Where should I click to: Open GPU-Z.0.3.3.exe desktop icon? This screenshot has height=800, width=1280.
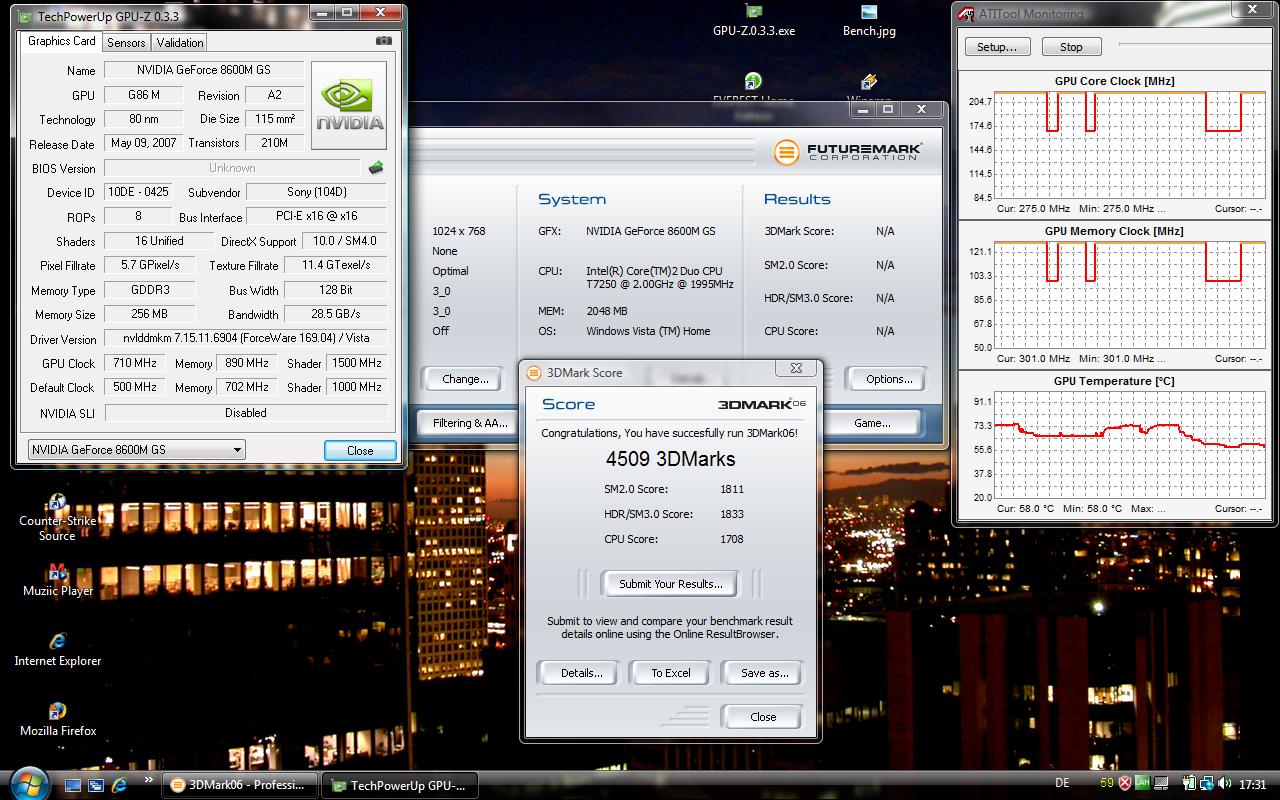point(754,21)
